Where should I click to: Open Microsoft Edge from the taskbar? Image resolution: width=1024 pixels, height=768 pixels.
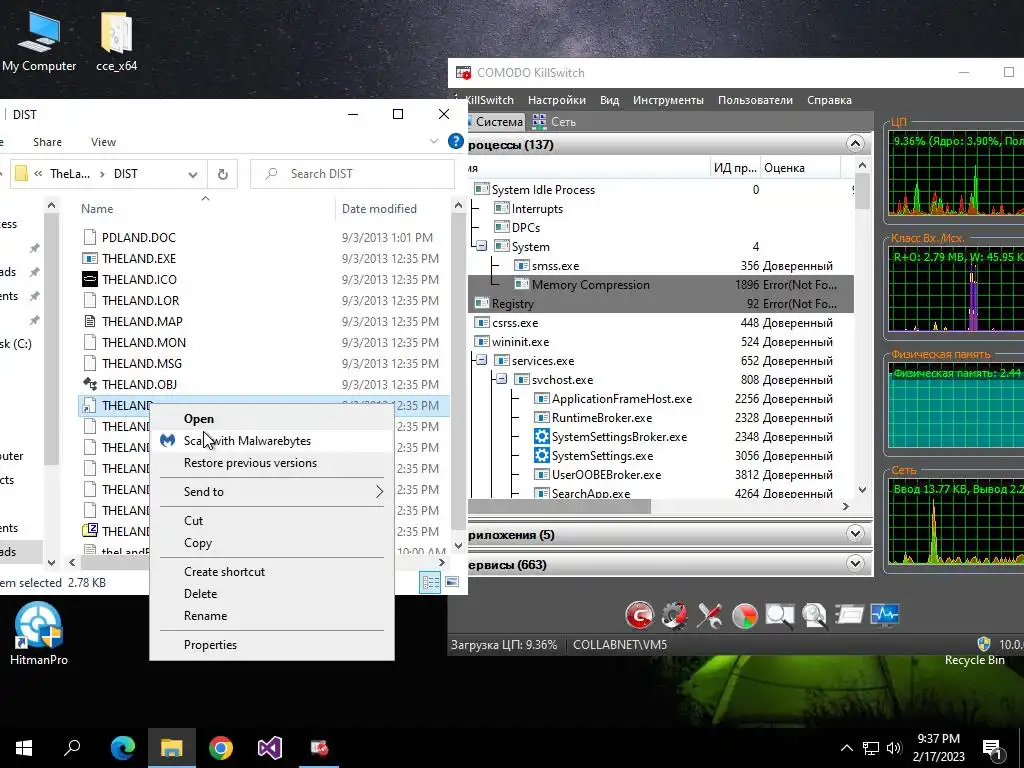(123, 747)
